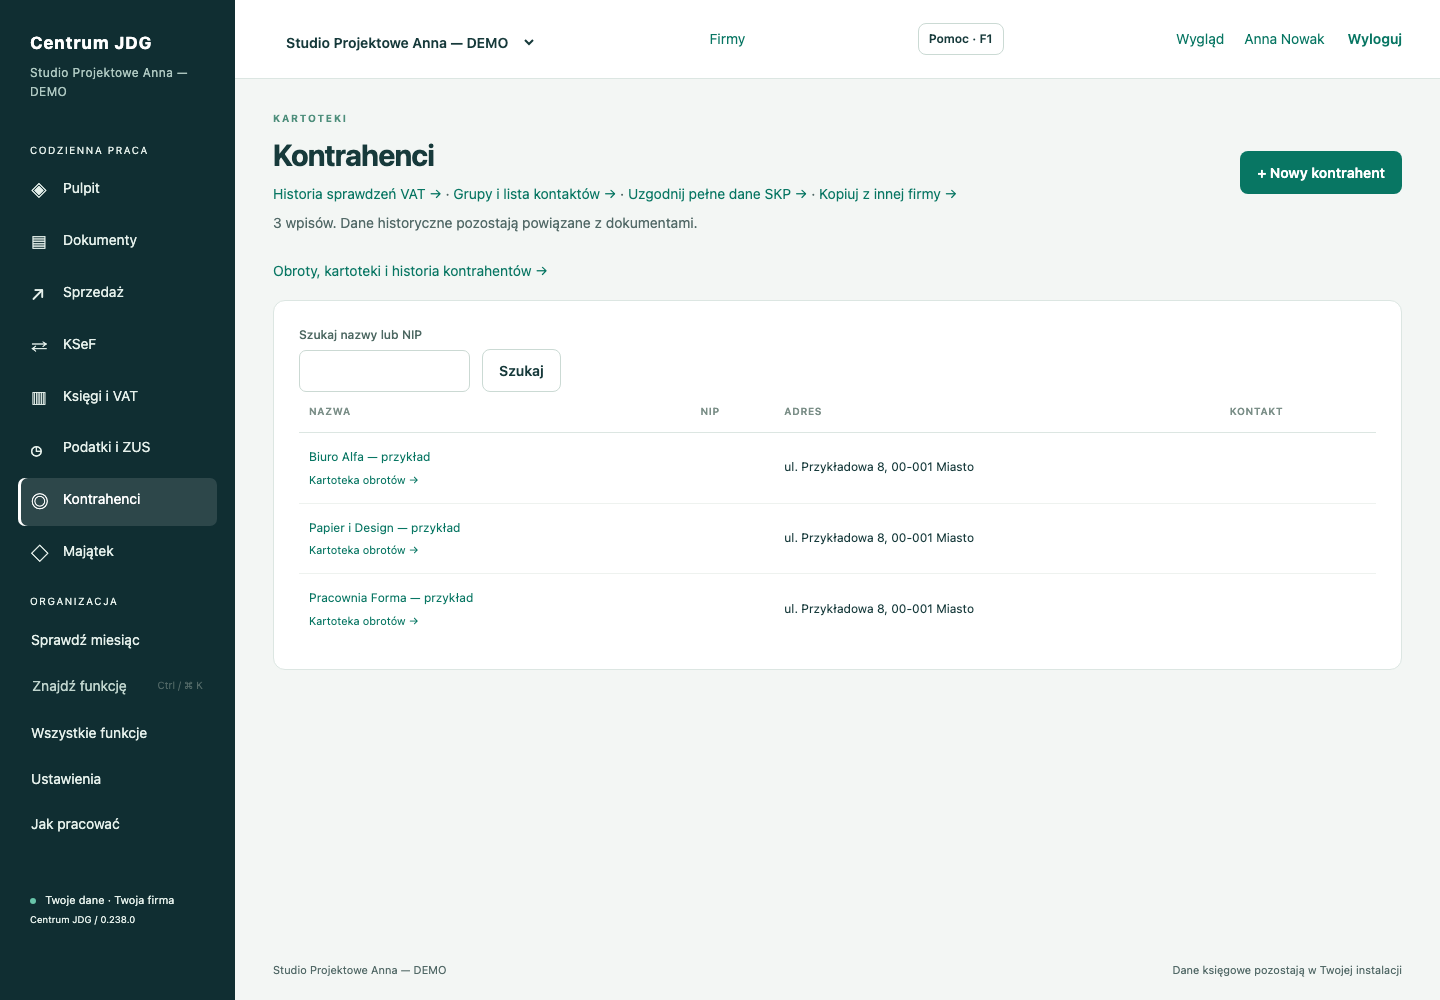Image resolution: width=1440 pixels, height=1000 pixels.
Task: Open Grupy i lista kontaktów link
Action: [534, 194]
